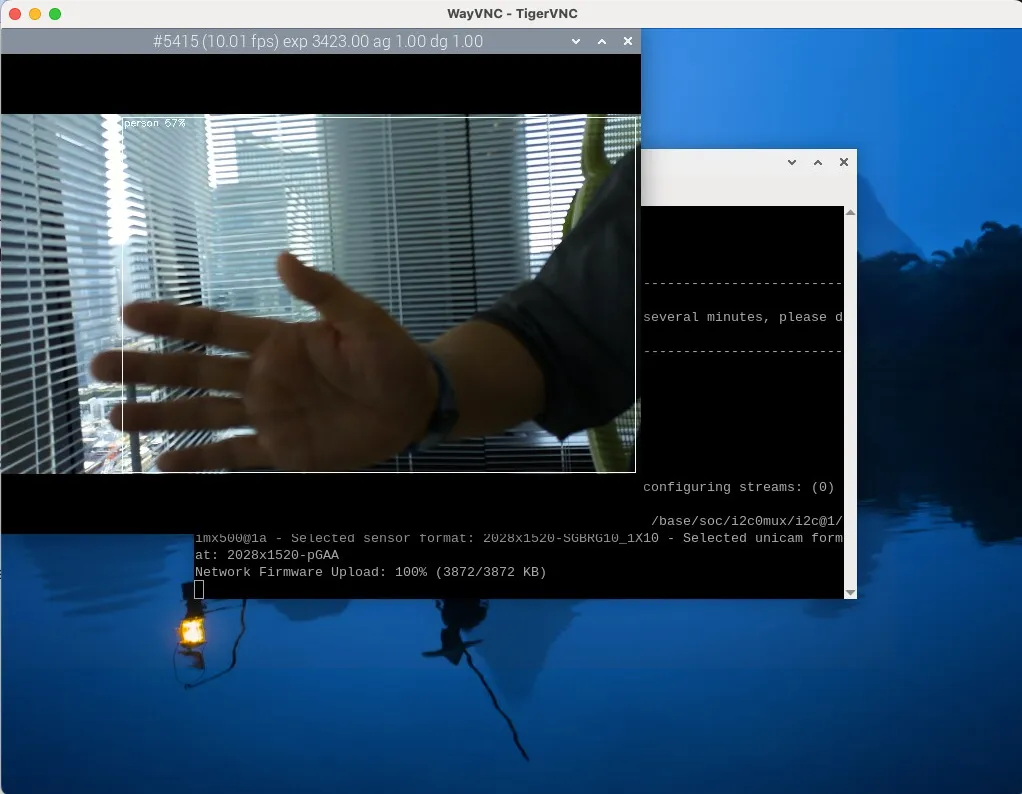Click terminal scrollbar down arrow
Screen dimensions: 1022x794
click(x=850, y=593)
